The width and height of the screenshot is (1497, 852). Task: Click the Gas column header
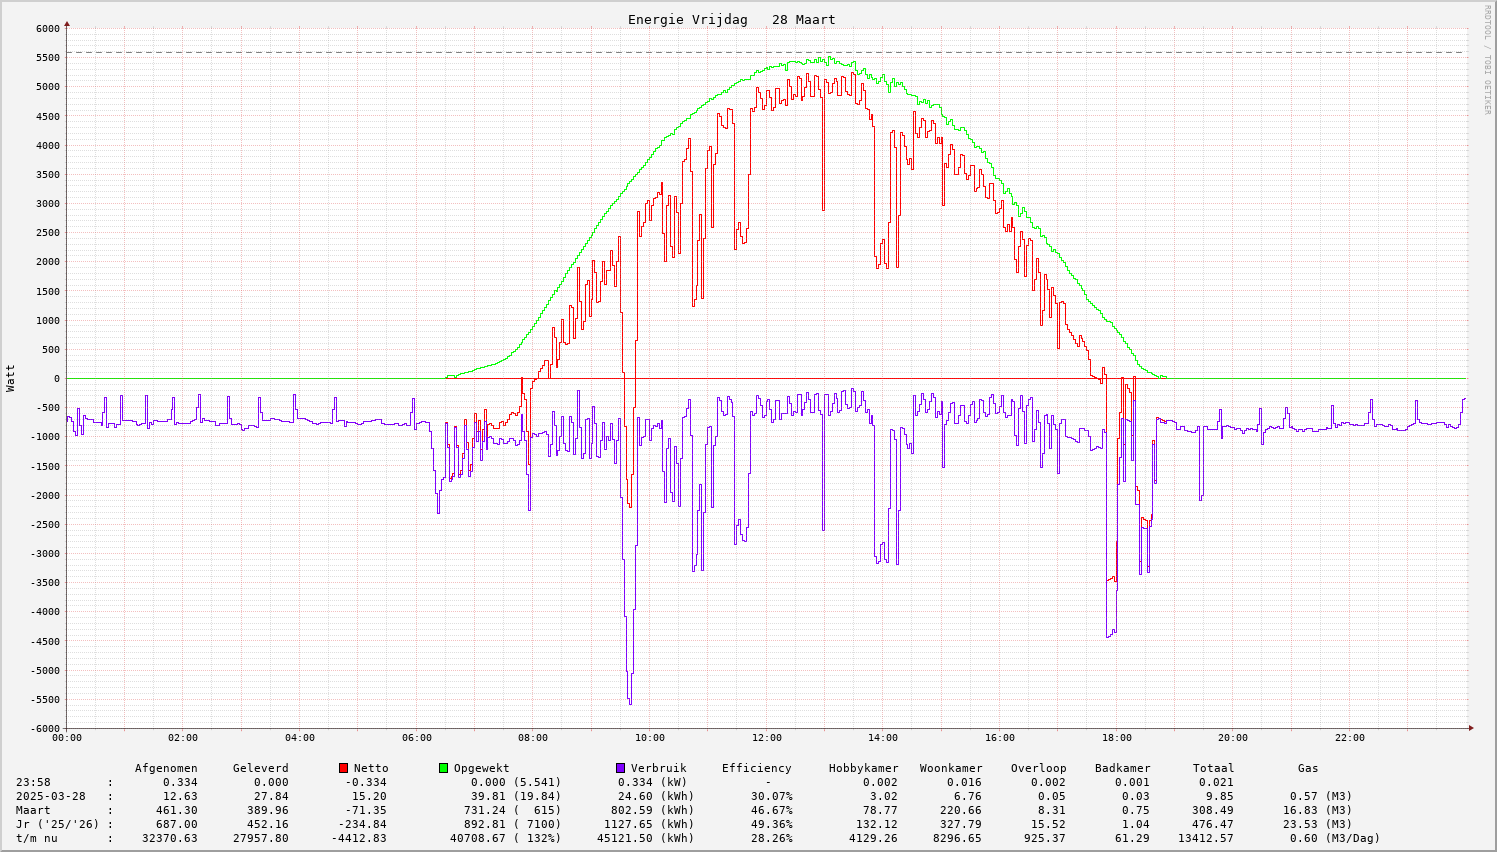point(1308,768)
